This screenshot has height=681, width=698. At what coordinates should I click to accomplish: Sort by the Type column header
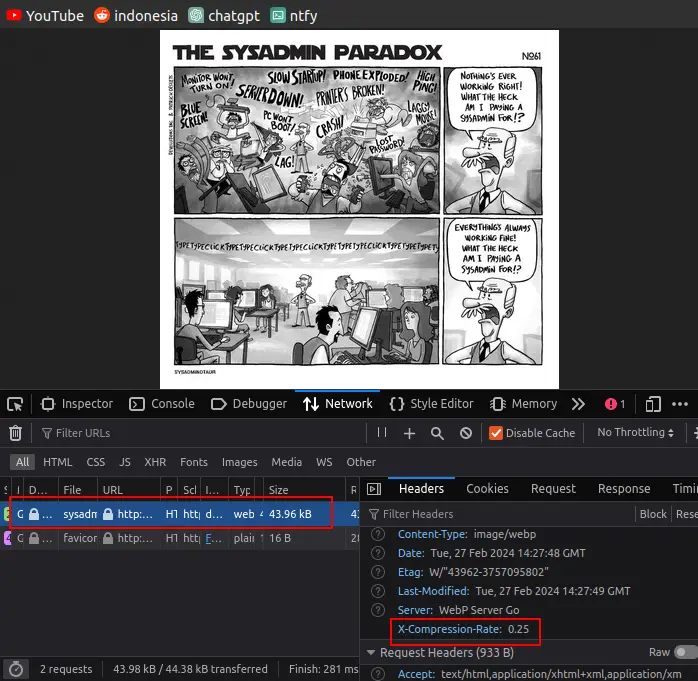coord(242,490)
